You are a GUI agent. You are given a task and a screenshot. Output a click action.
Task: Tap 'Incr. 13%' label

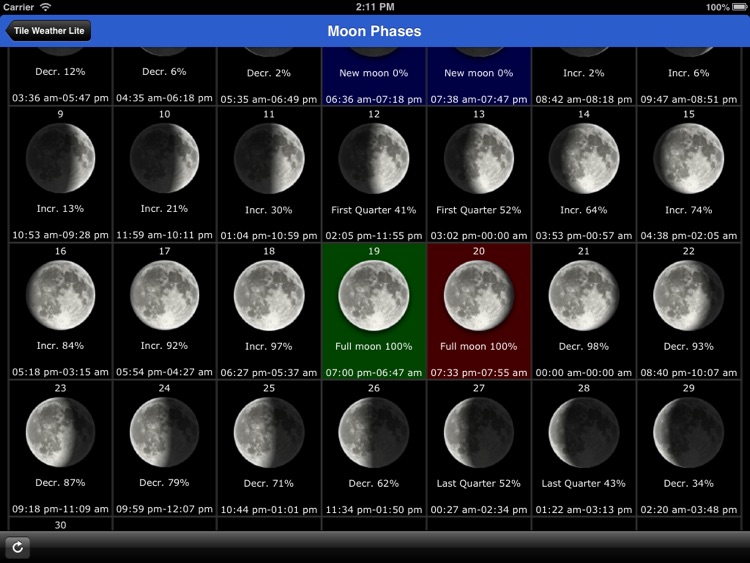60,209
